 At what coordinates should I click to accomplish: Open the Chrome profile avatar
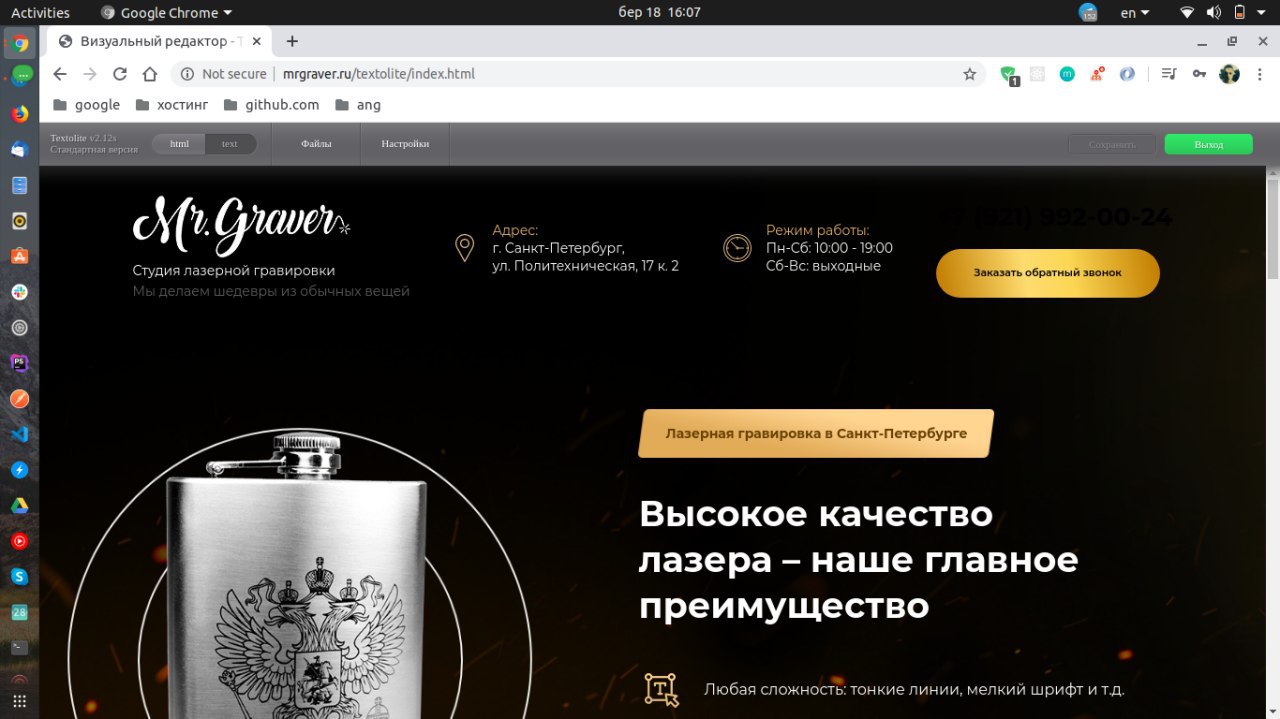point(1229,74)
